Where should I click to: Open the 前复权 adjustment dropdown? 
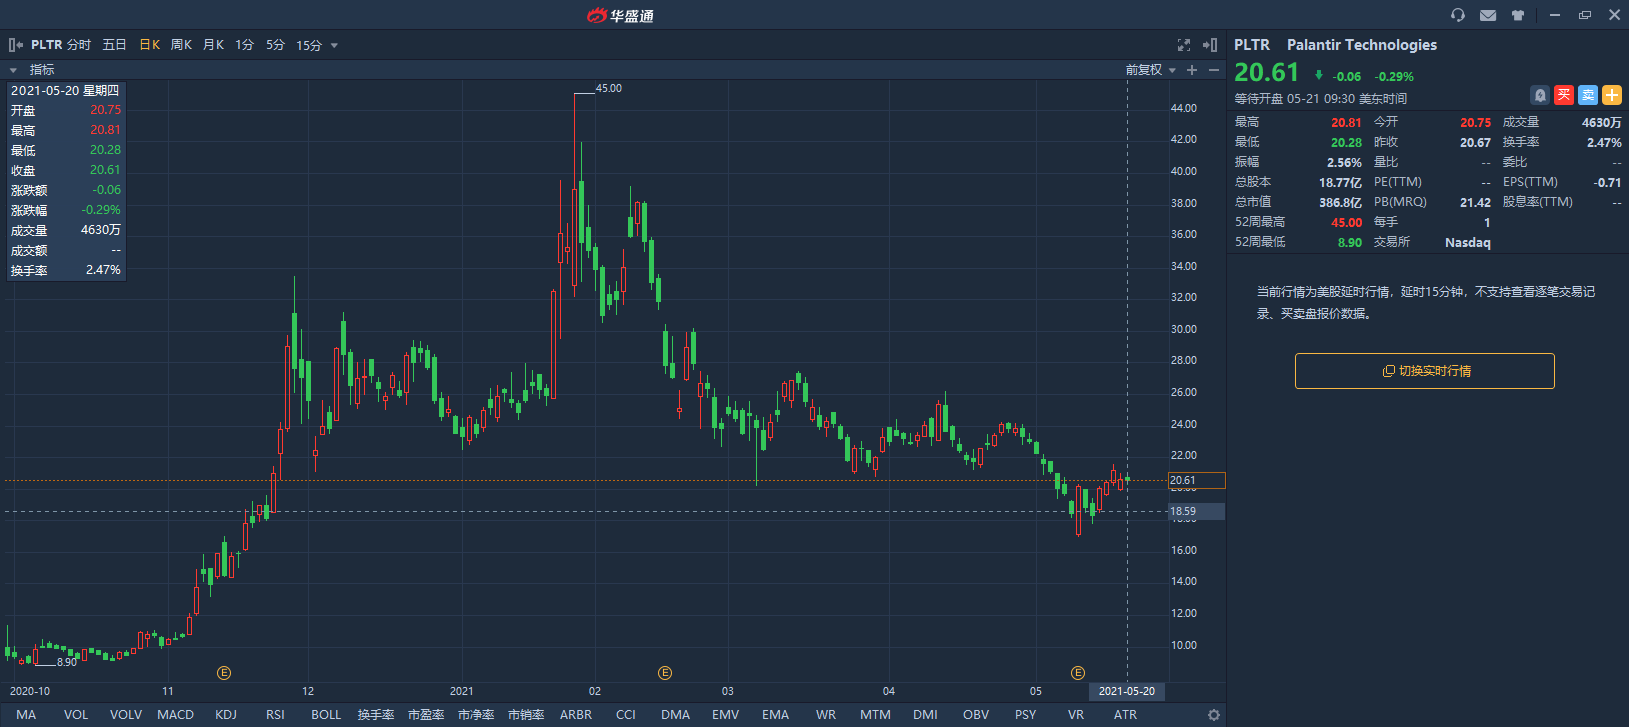coord(1150,70)
